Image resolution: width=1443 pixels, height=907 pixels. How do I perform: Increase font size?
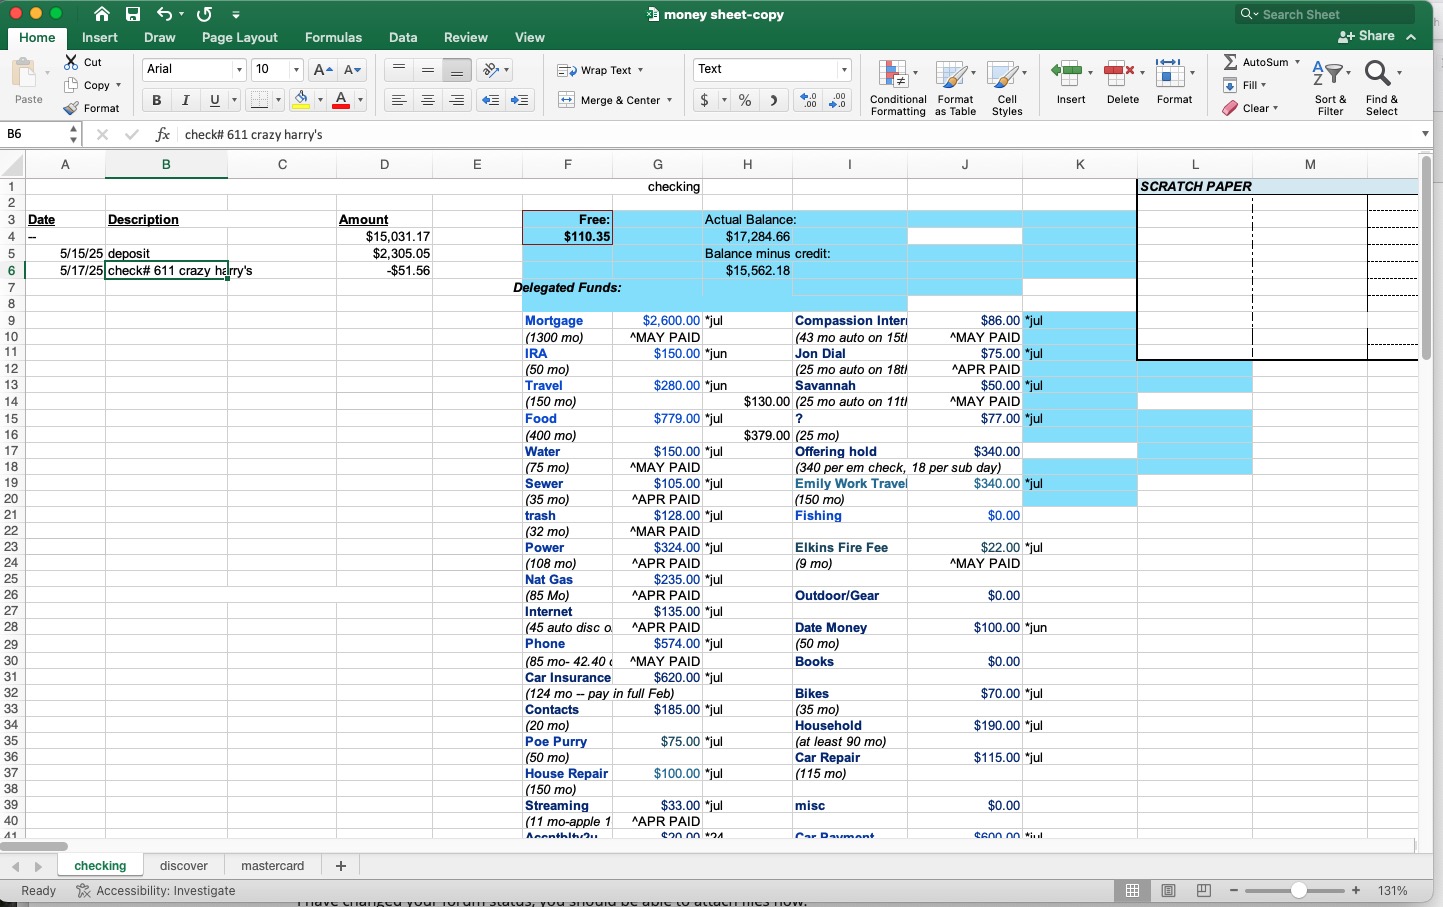coord(322,69)
